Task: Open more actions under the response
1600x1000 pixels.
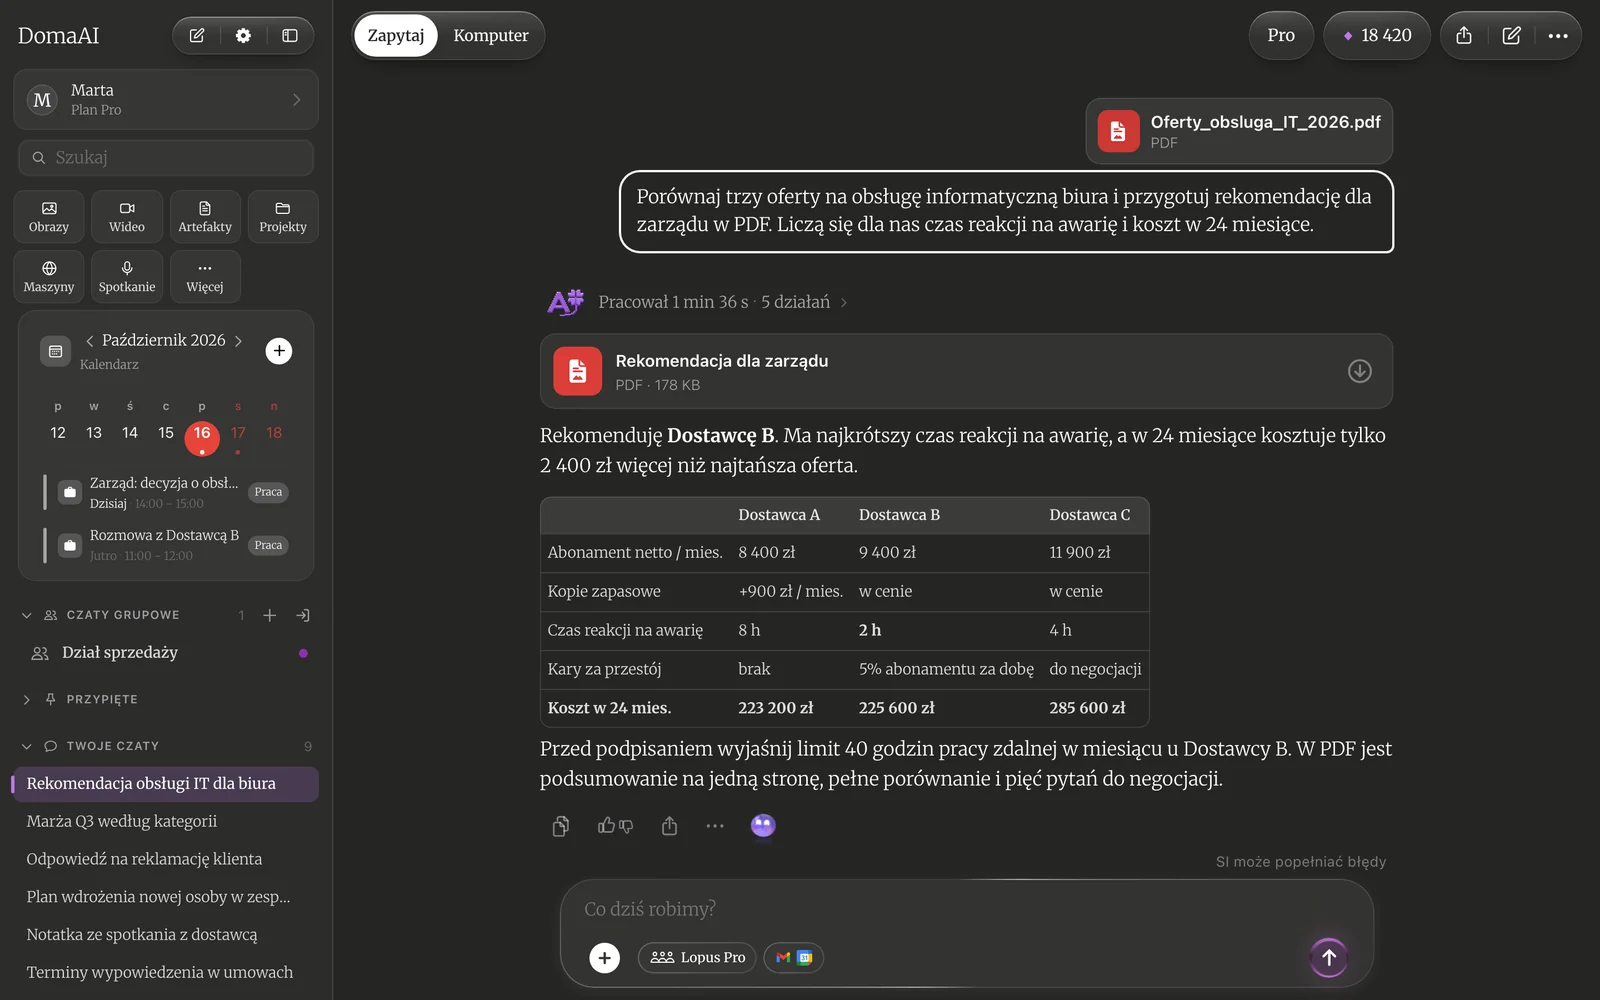Action: tap(715, 826)
